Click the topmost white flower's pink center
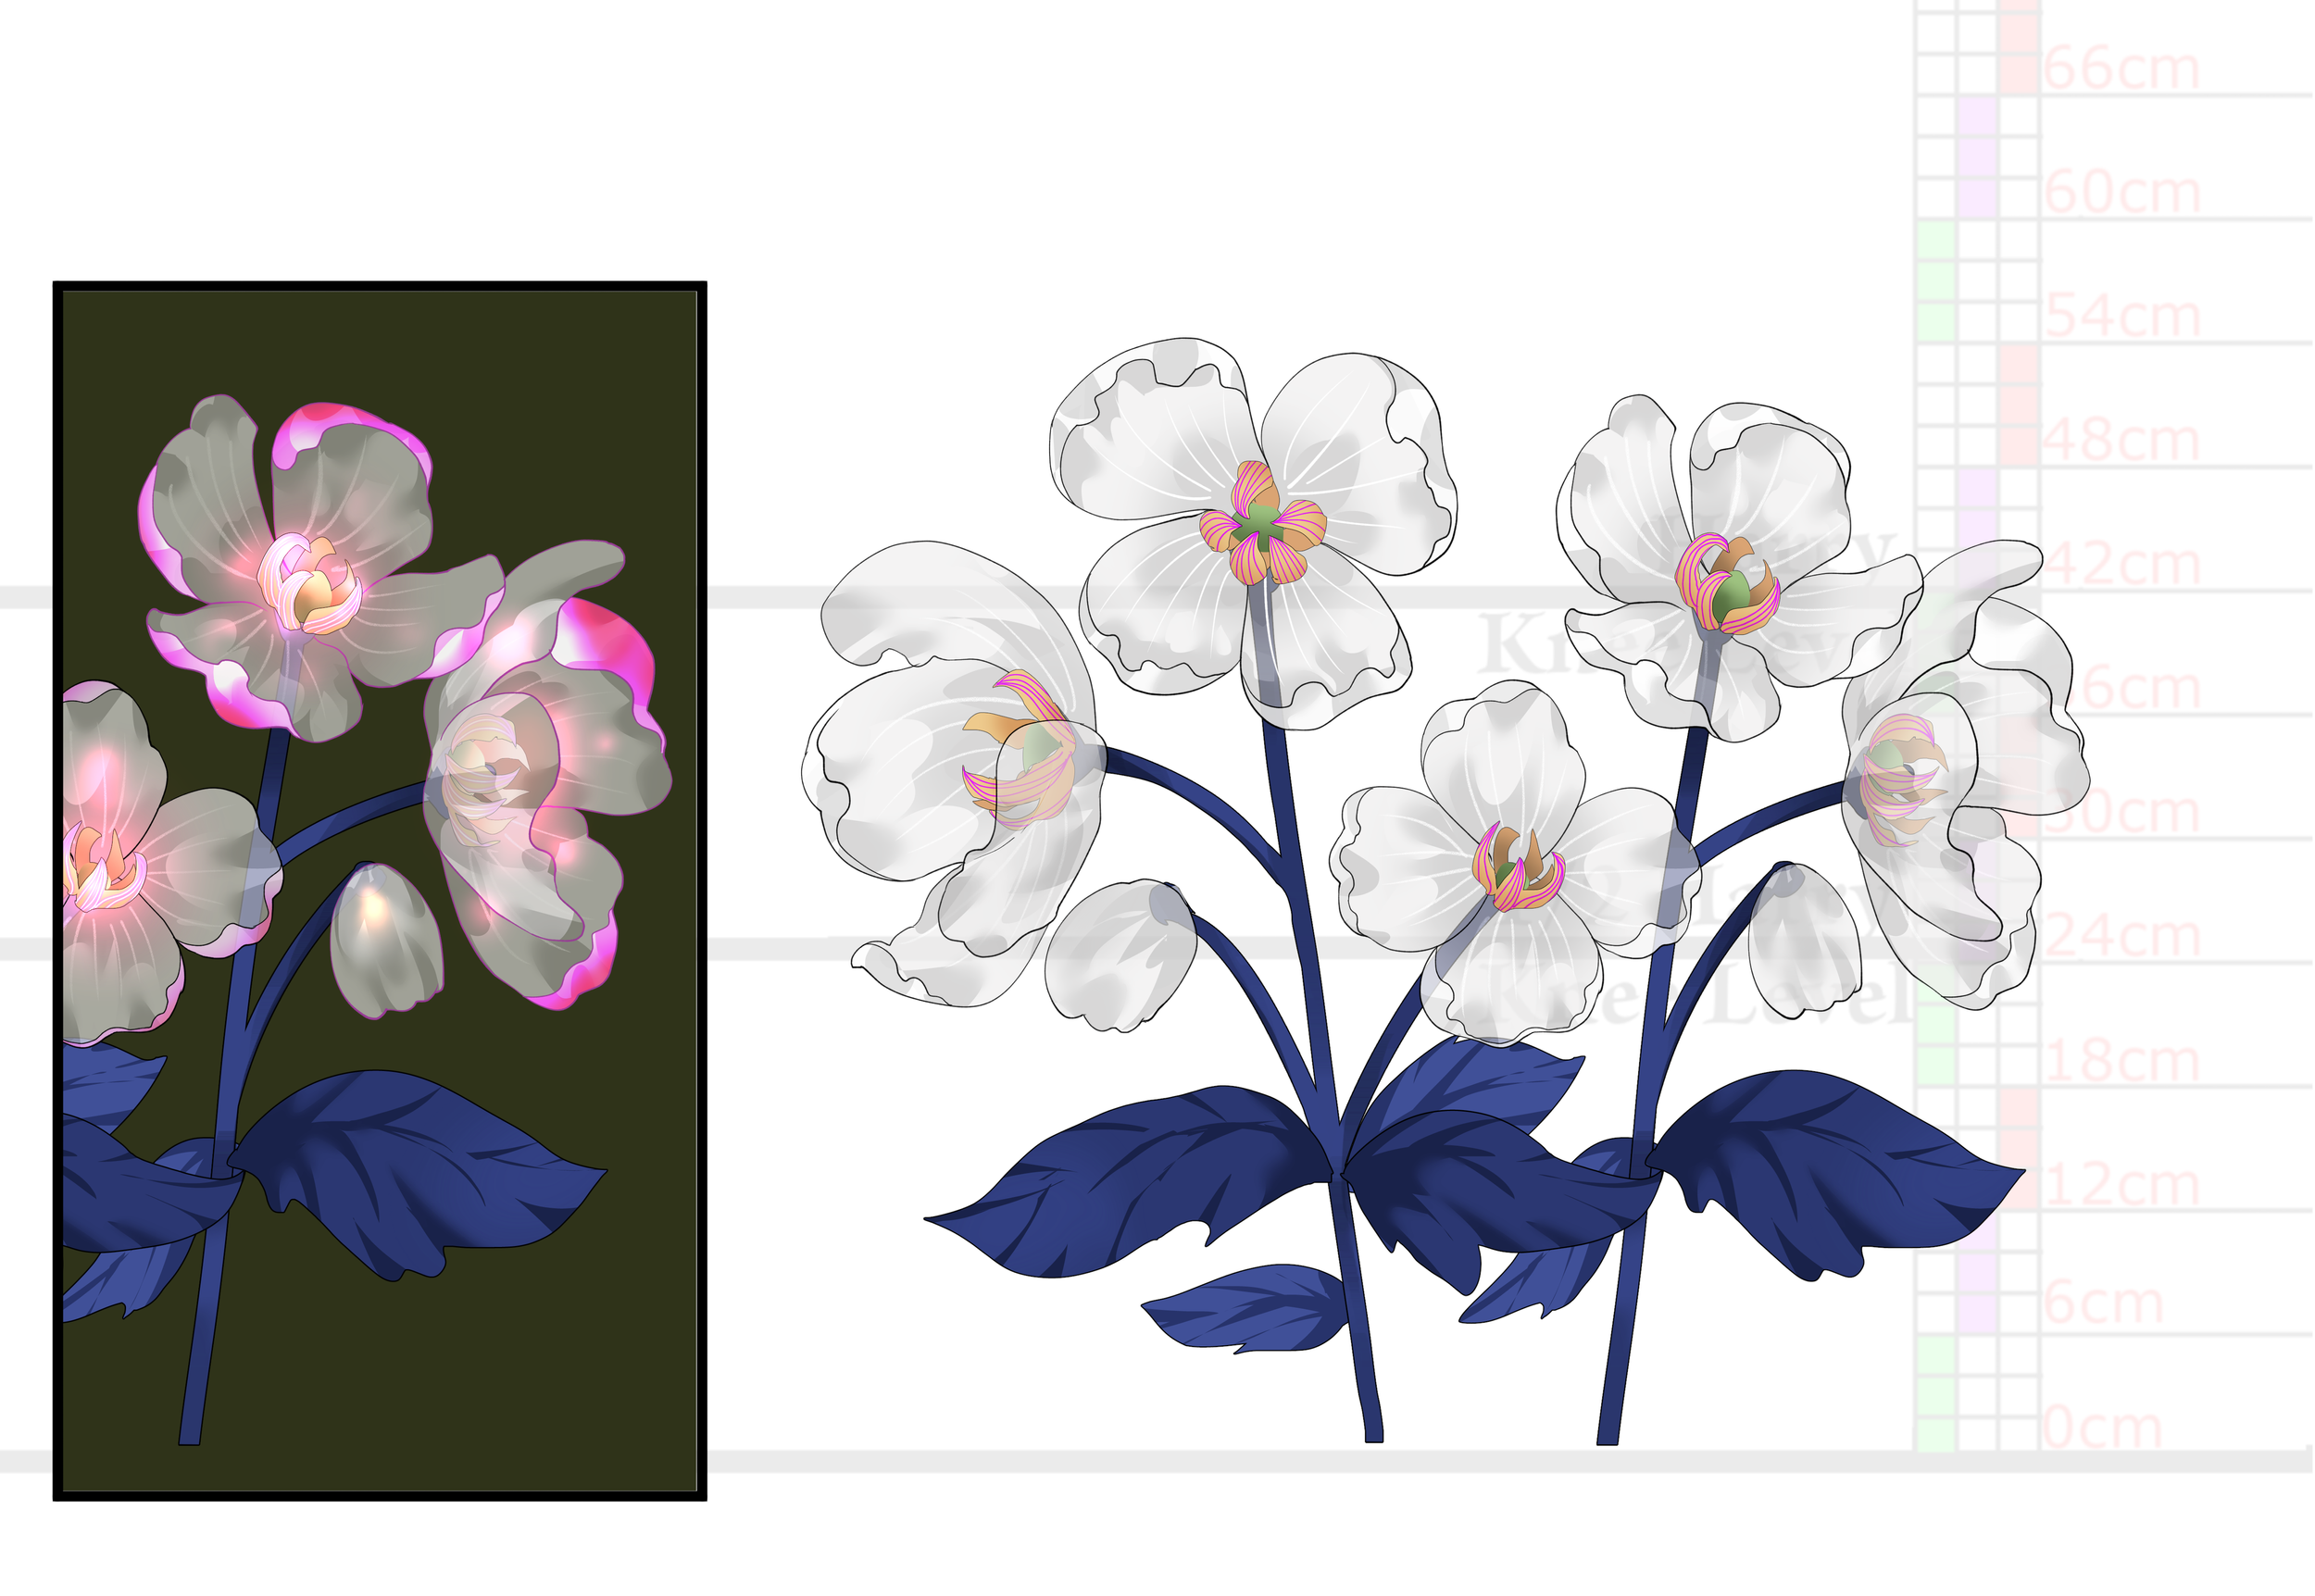Viewport: 2315px width, 1596px height. pyautogui.click(x=1262, y=527)
